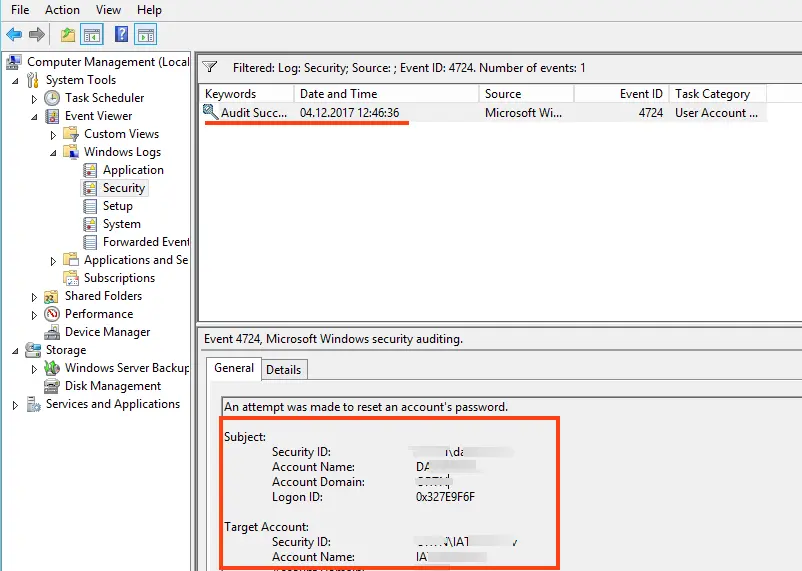The width and height of the screenshot is (802, 571).
Task: Click the Services and Applications icon
Action: point(33,404)
